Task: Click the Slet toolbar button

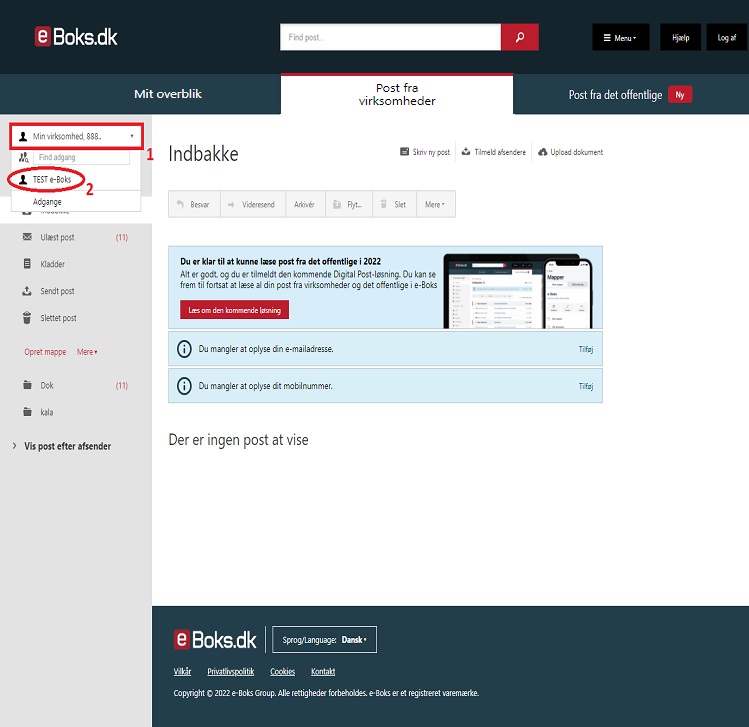Action: click(x=394, y=204)
